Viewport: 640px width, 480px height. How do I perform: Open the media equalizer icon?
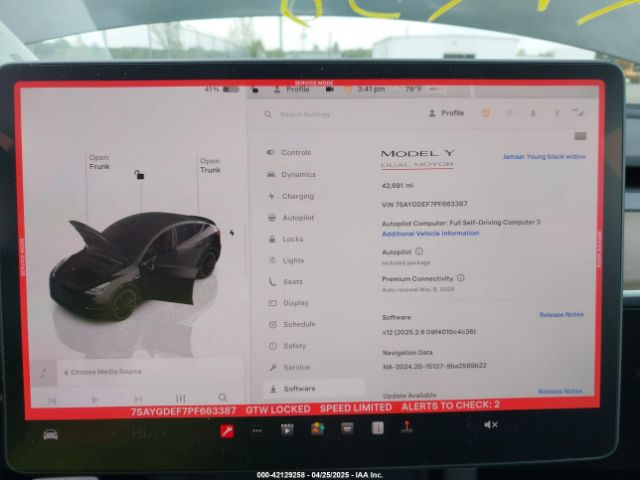coord(180,398)
